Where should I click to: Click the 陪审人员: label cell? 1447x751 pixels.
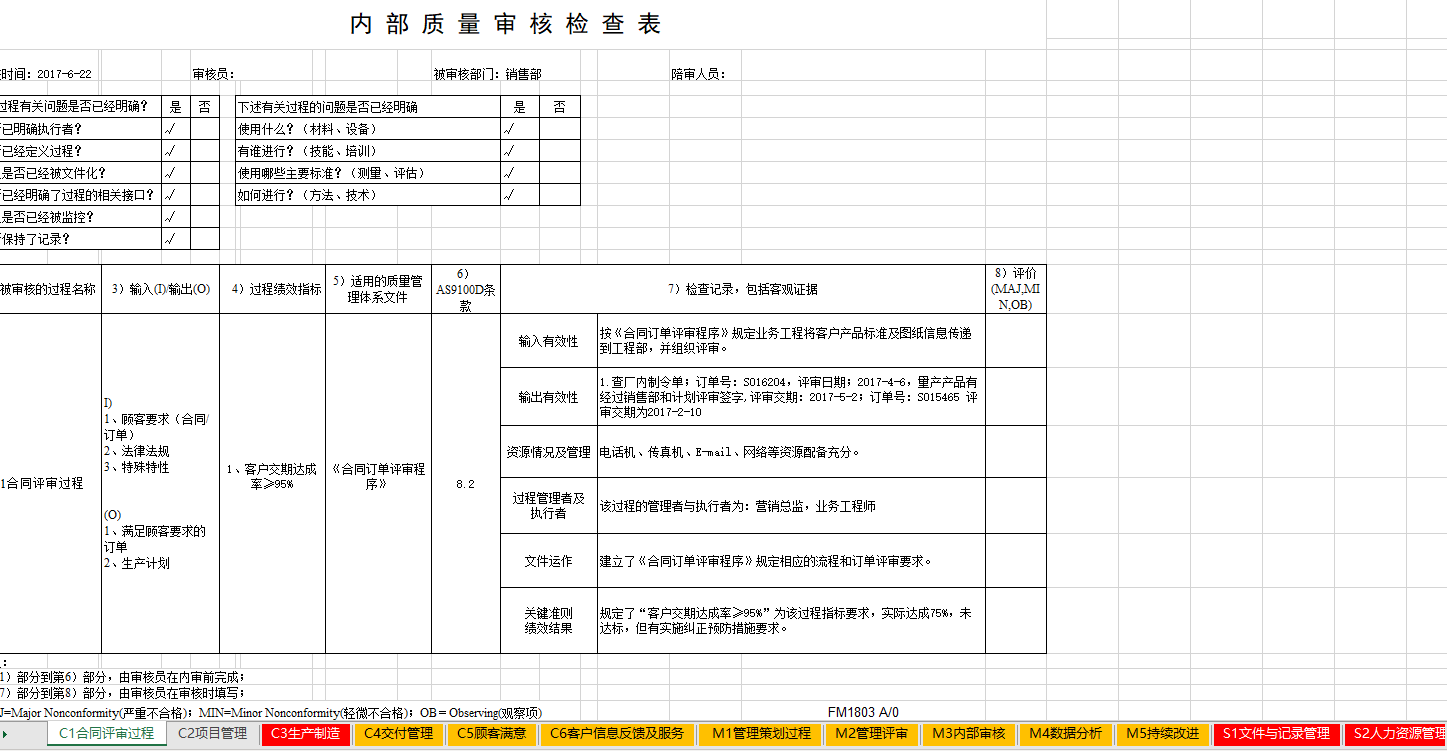click(698, 74)
